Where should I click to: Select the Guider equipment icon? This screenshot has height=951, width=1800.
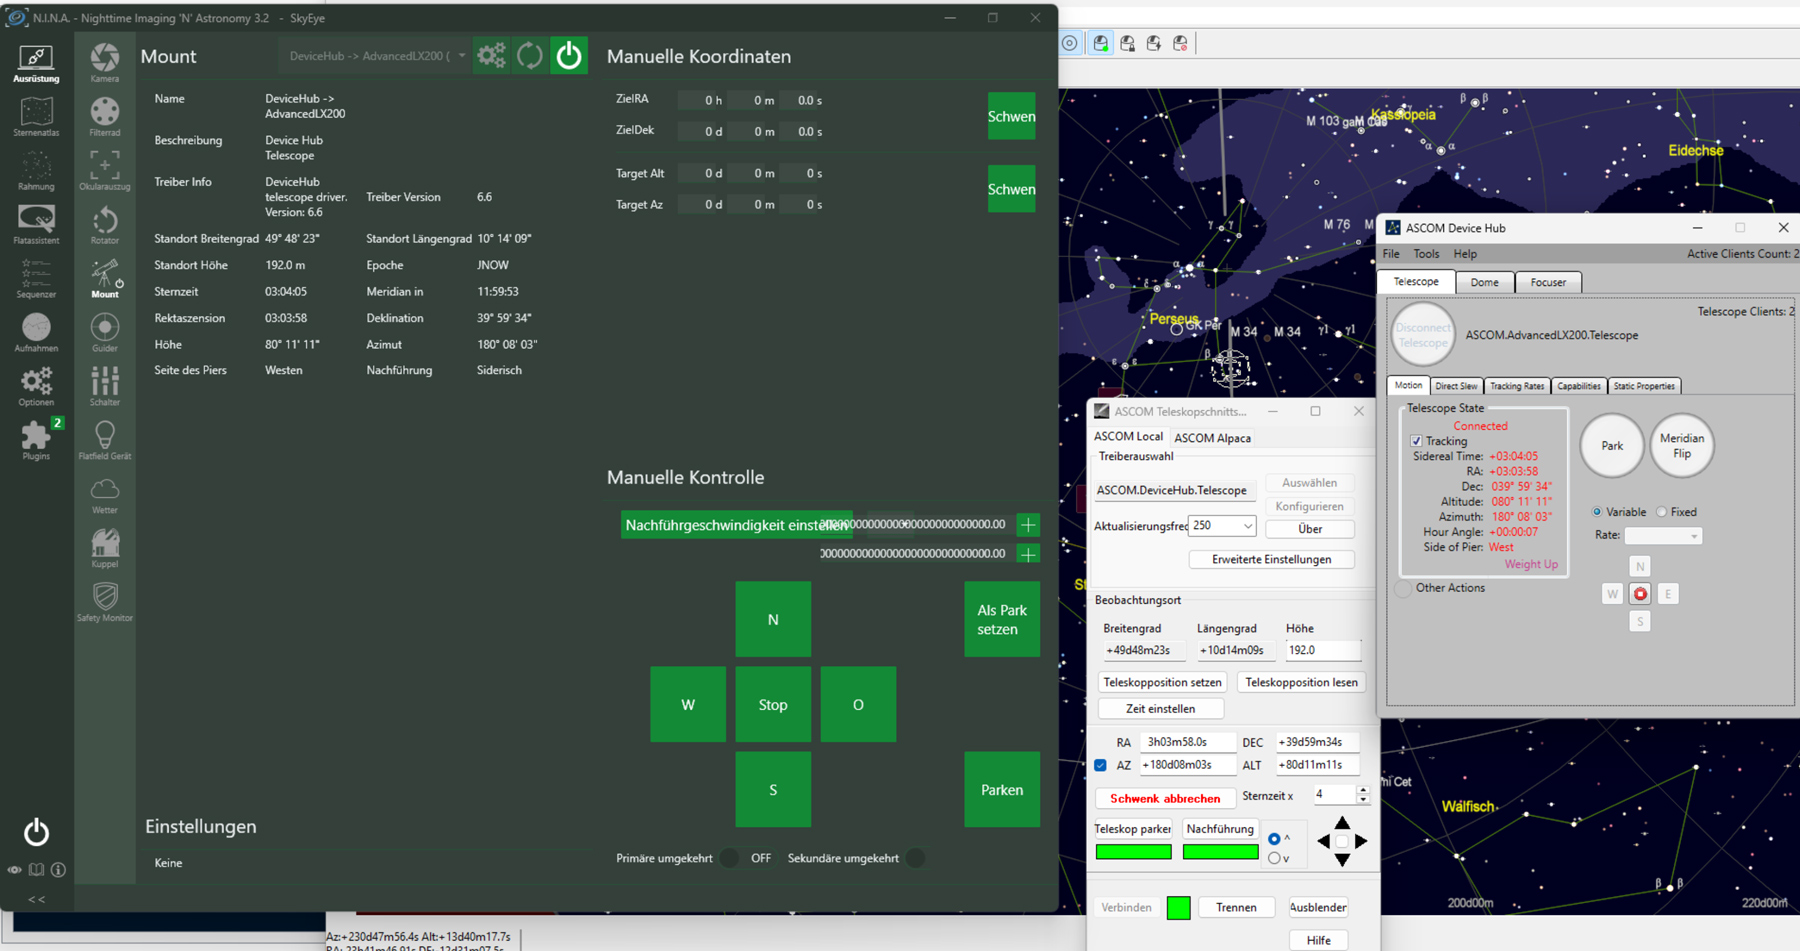pos(105,333)
